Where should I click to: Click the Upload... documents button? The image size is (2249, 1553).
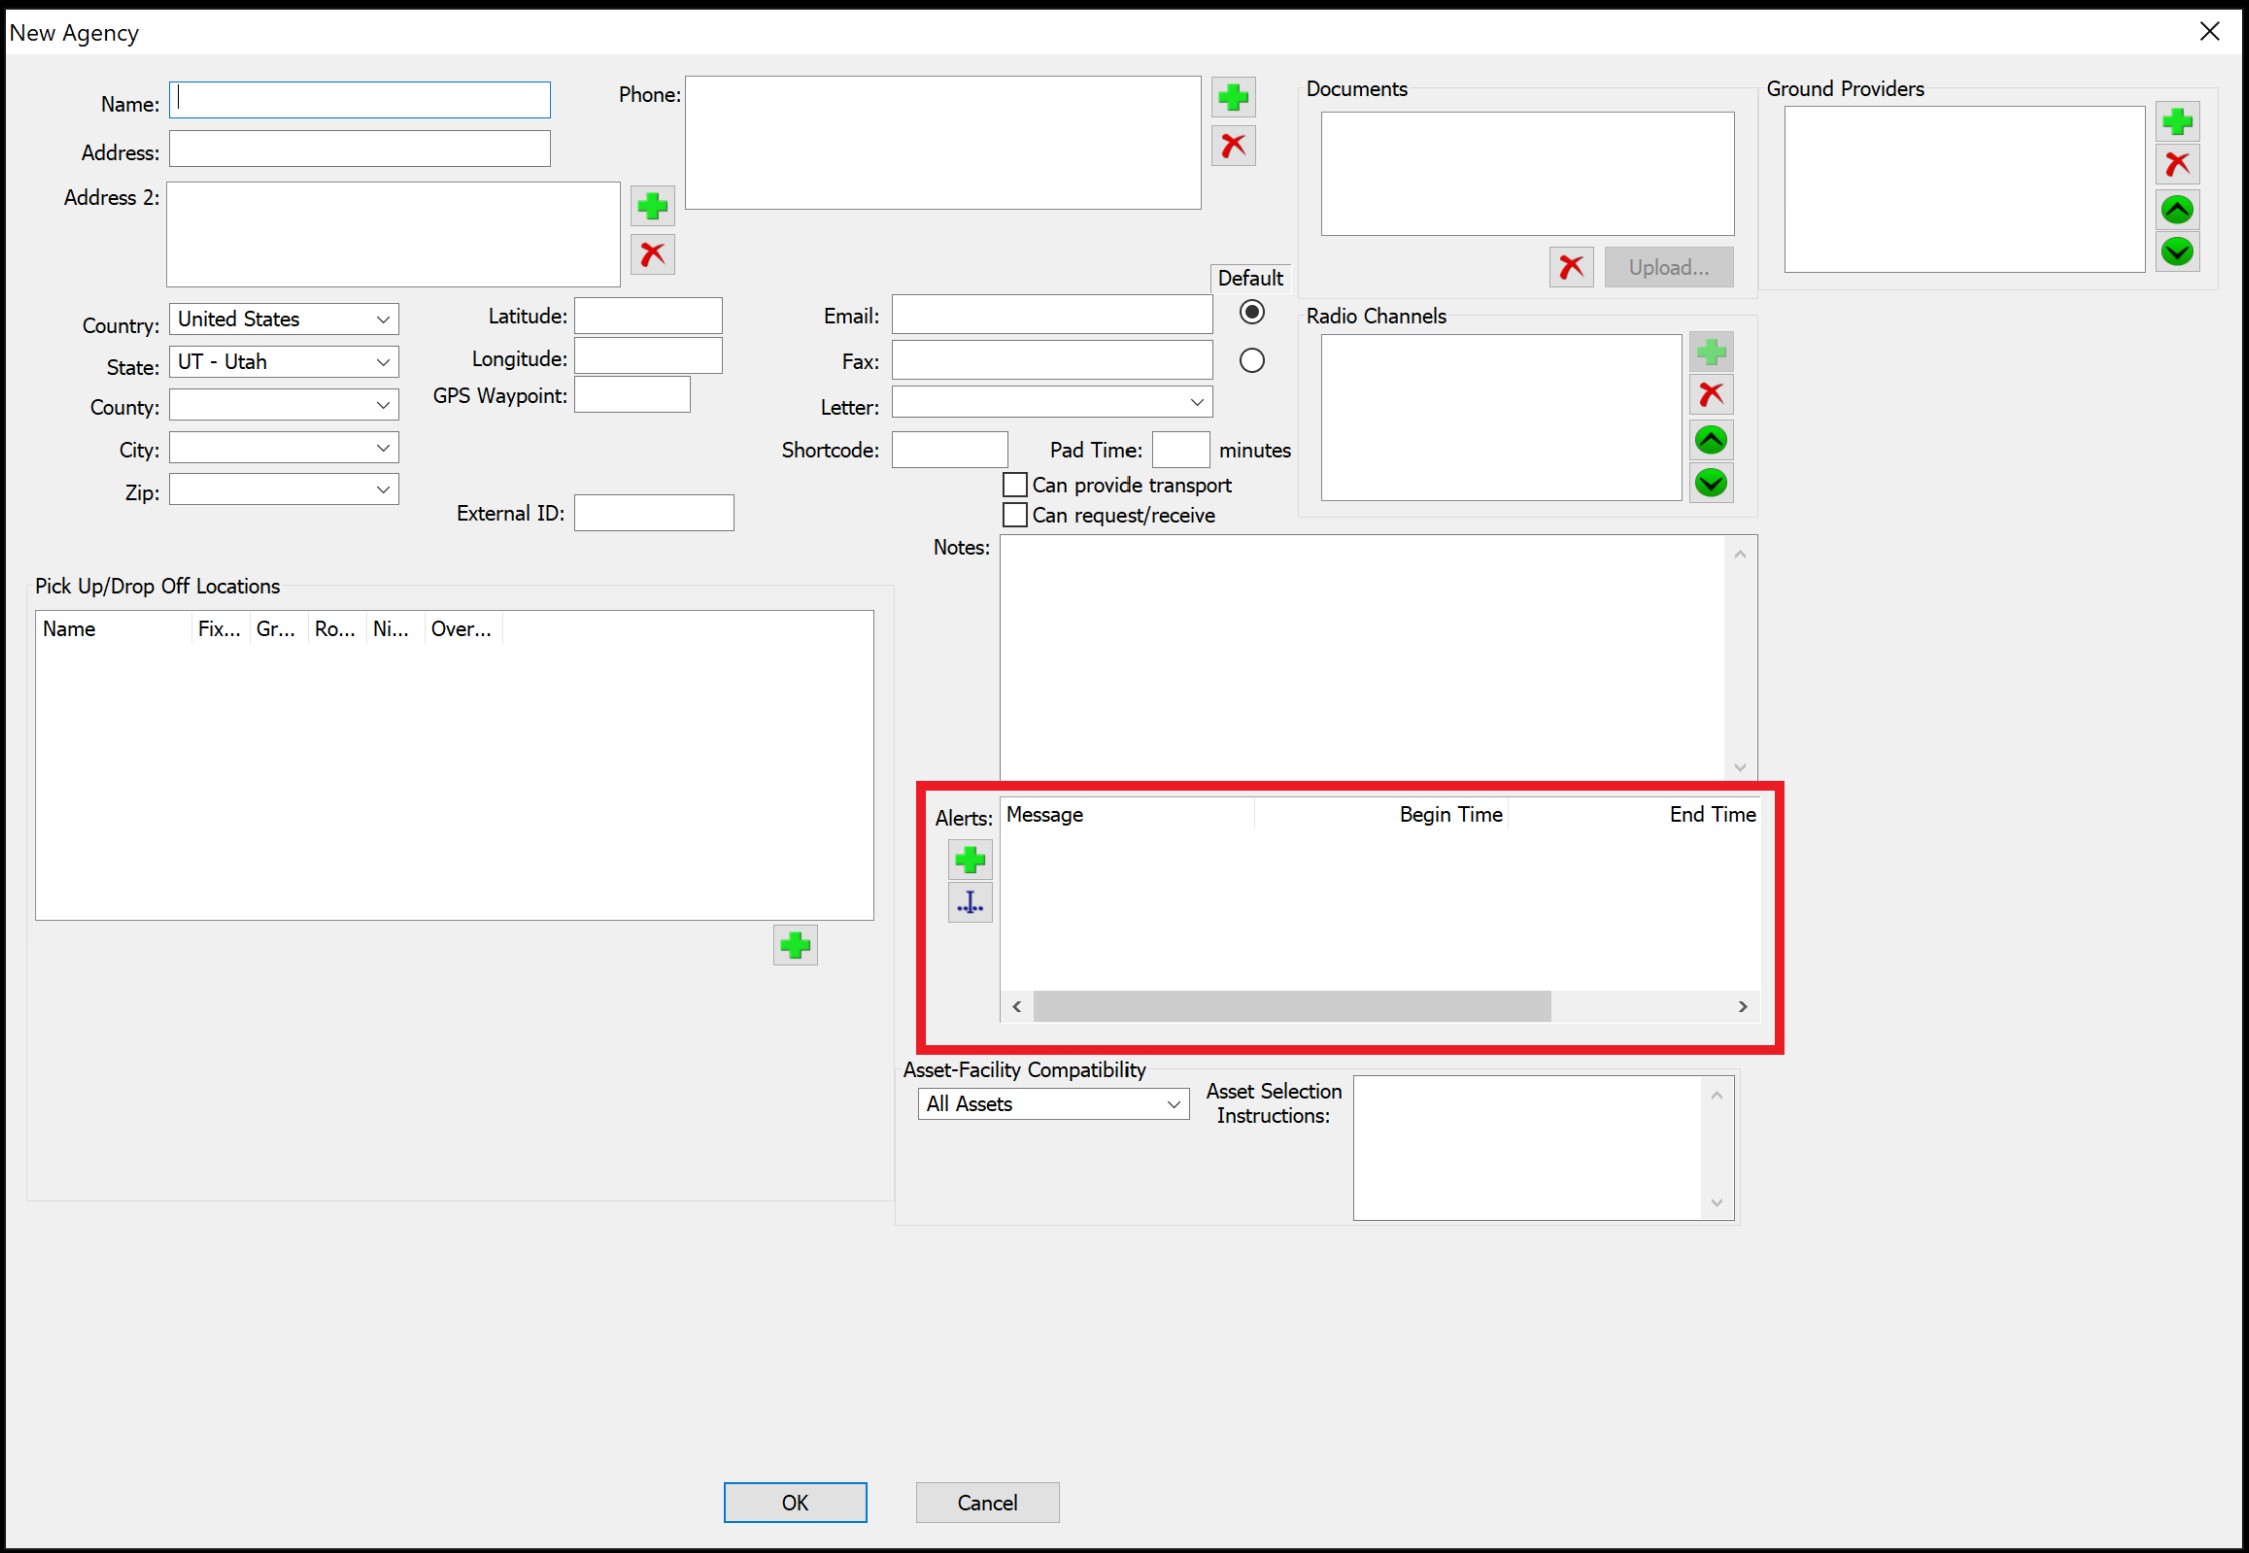tap(1668, 267)
